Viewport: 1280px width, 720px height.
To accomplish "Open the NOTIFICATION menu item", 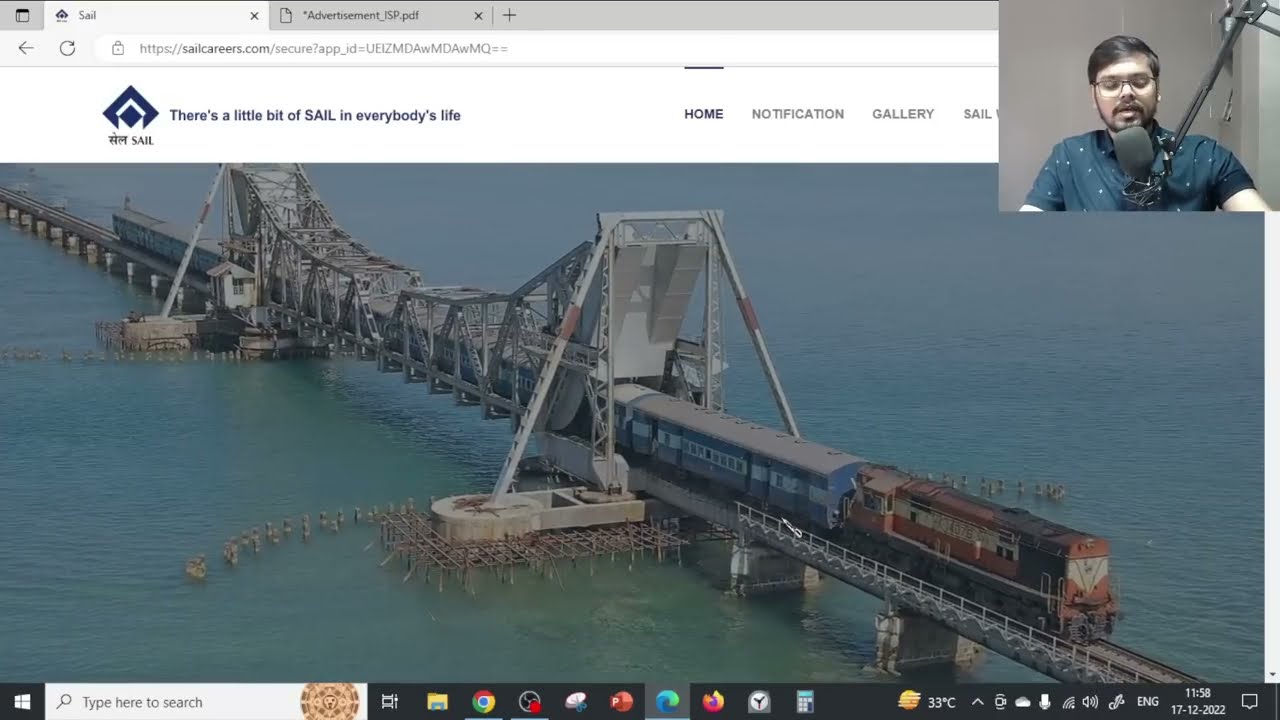I will [x=797, y=114].
